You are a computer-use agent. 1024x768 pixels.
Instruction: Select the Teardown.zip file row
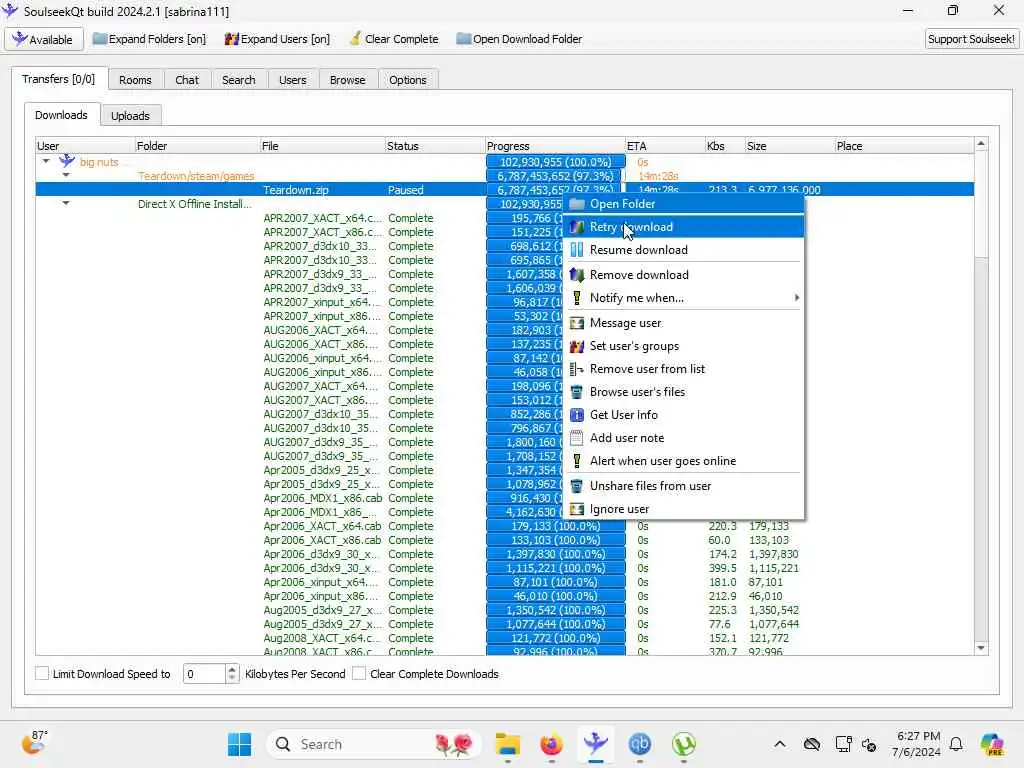[504, 189]
